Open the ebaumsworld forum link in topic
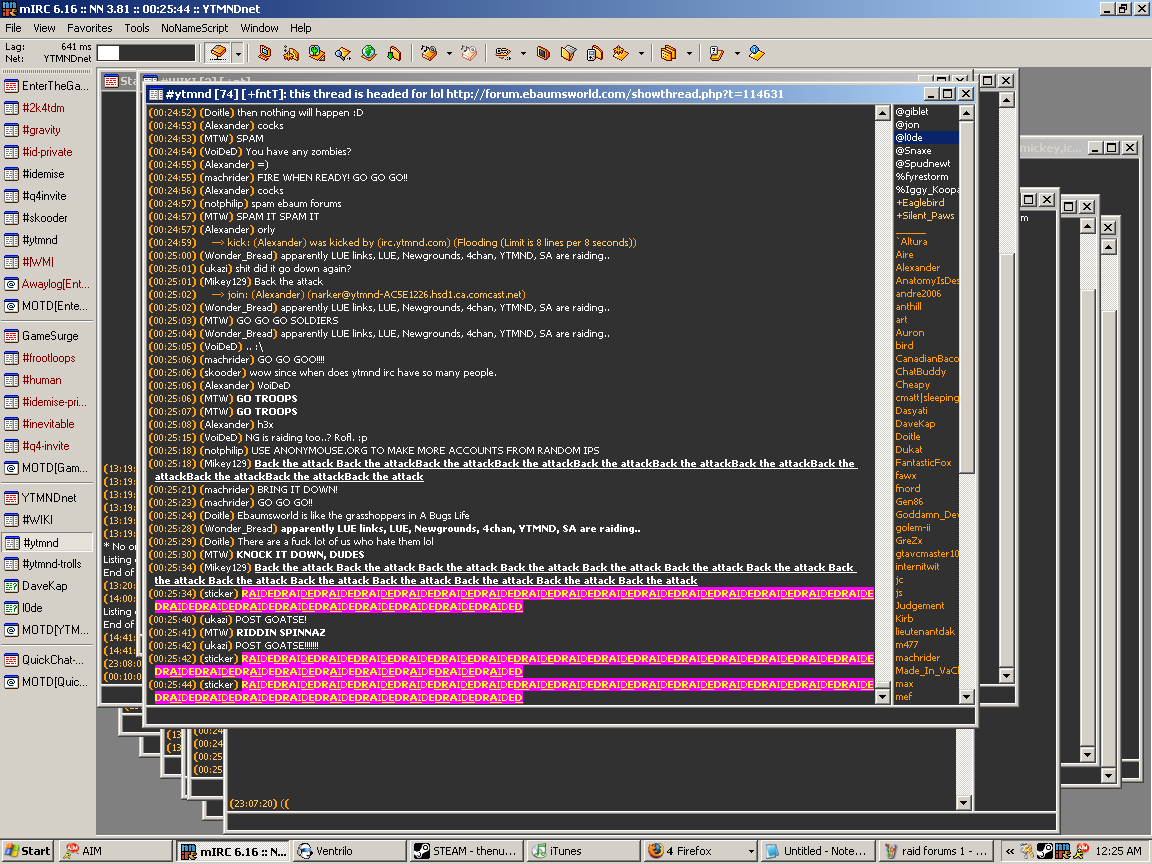 click(x=614, y=94)
